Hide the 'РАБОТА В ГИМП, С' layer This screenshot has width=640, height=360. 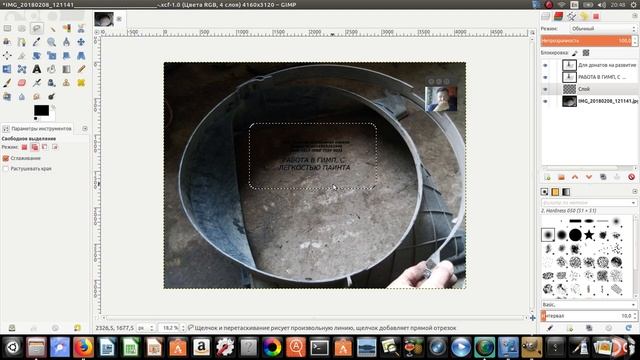pos(545,77)
